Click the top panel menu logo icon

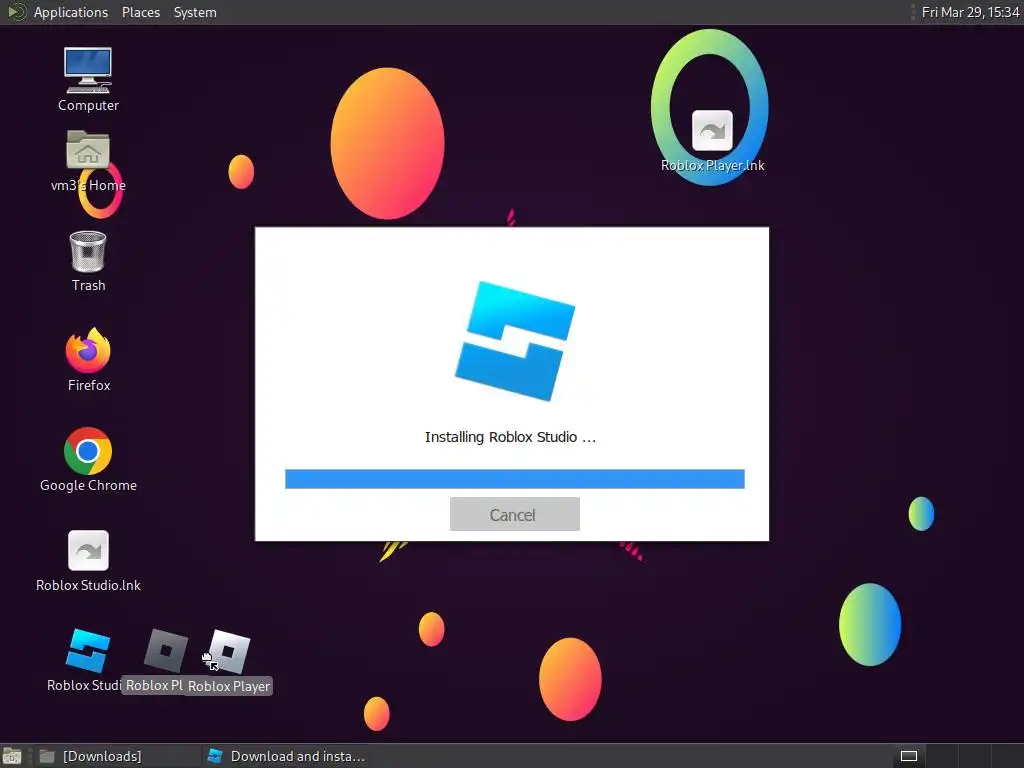[x=16, y=12]
